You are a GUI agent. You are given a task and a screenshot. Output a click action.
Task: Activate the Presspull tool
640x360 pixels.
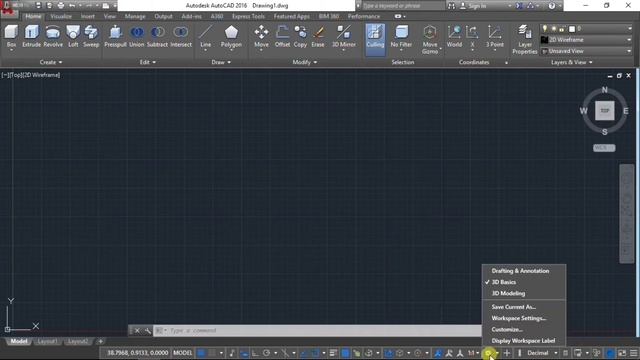[116, 36]
